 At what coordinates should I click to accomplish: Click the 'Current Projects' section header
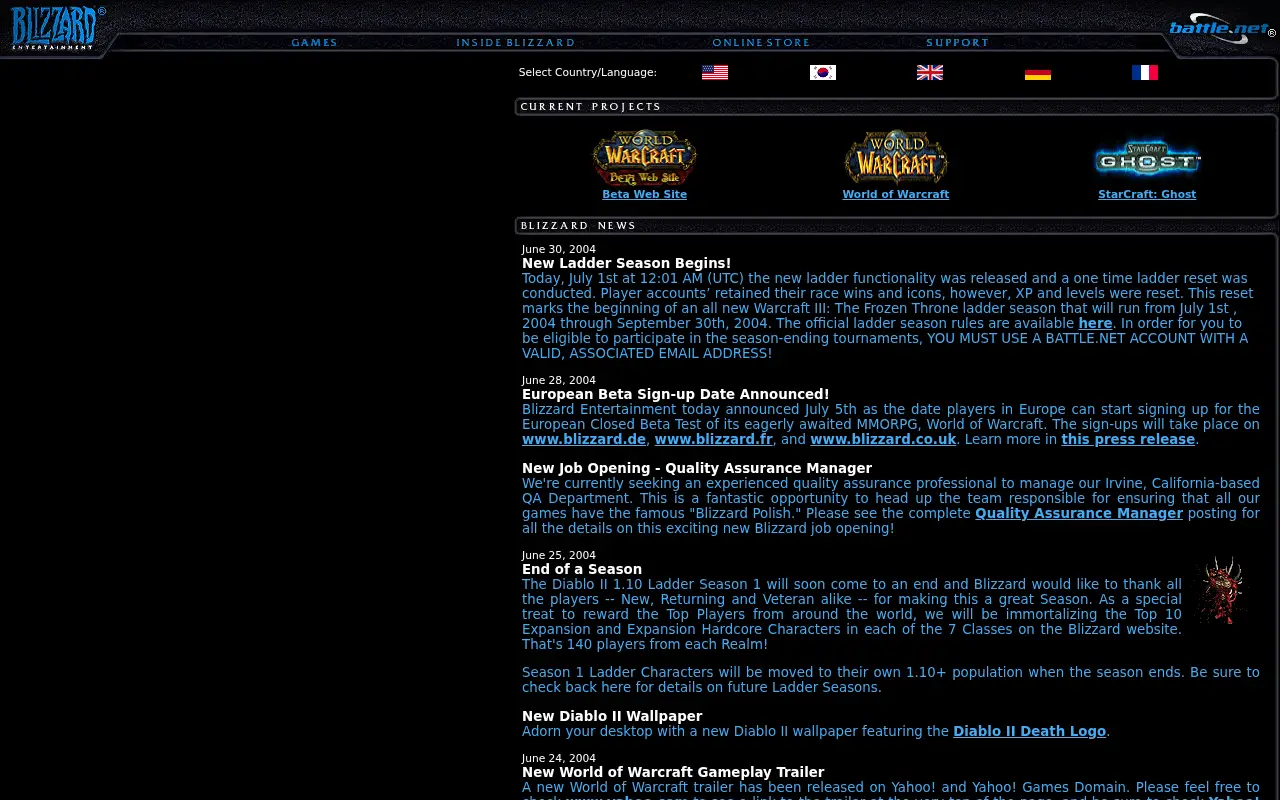pos(591,106)
